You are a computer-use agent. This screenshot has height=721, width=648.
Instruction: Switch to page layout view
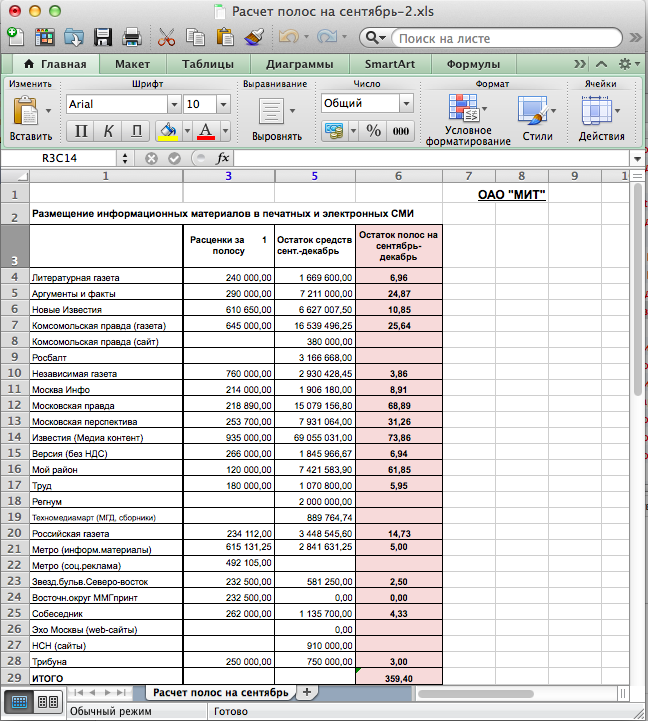tap(47, 702)
